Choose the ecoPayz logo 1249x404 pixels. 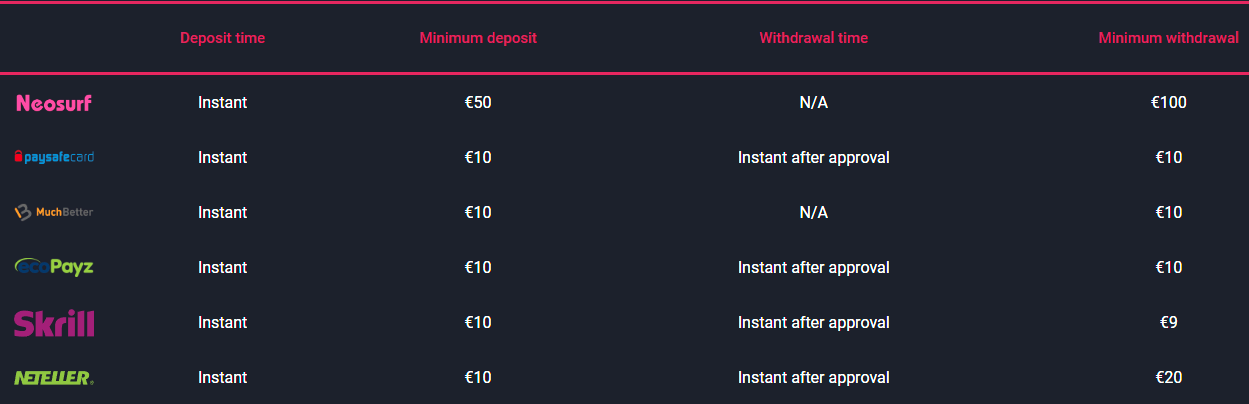(x=54, y=267)
